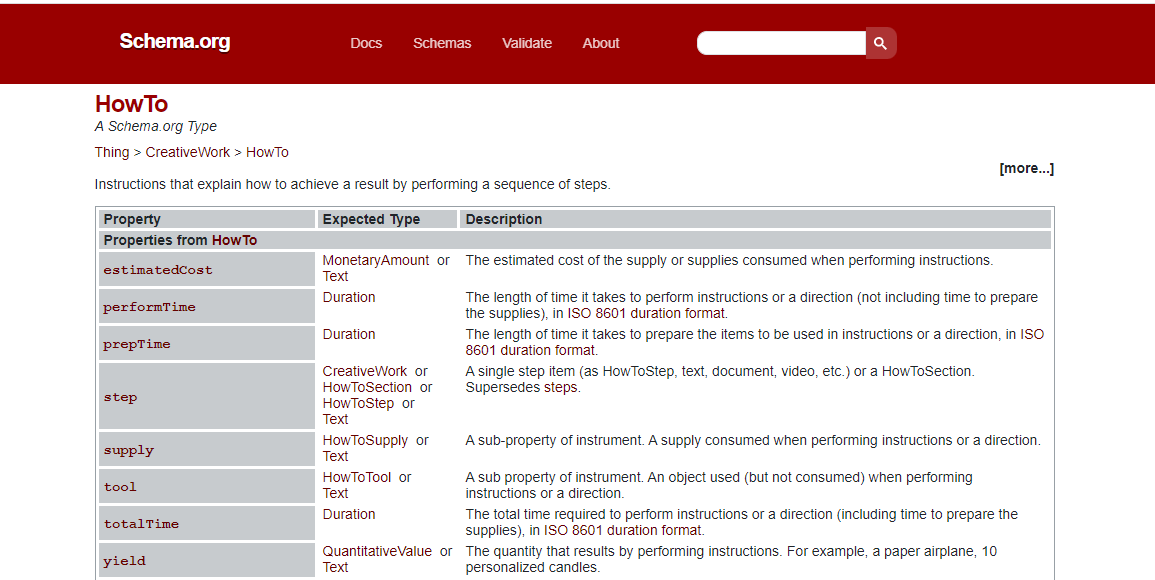Open the Duration type for totalTime
Screen dimensions: 1155x580
tap(348, 514)
